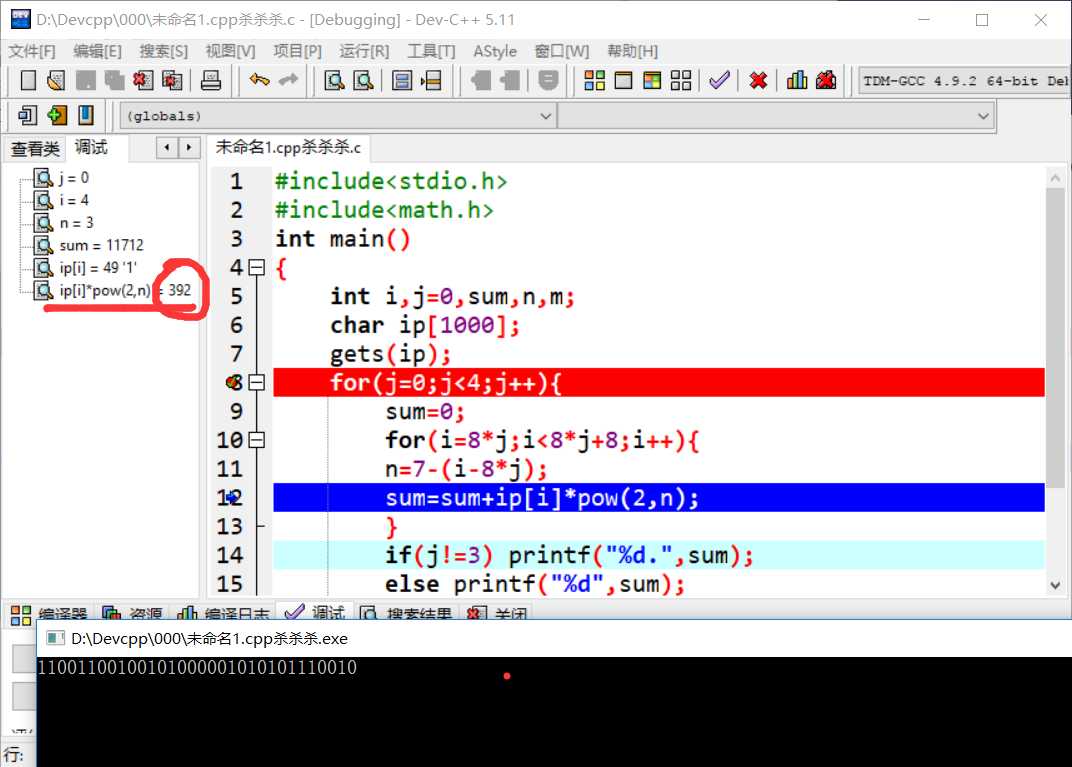Screen dimensions: 1072x767
Task: Click the Go to function icon
Action: click(x=402, y=81)
